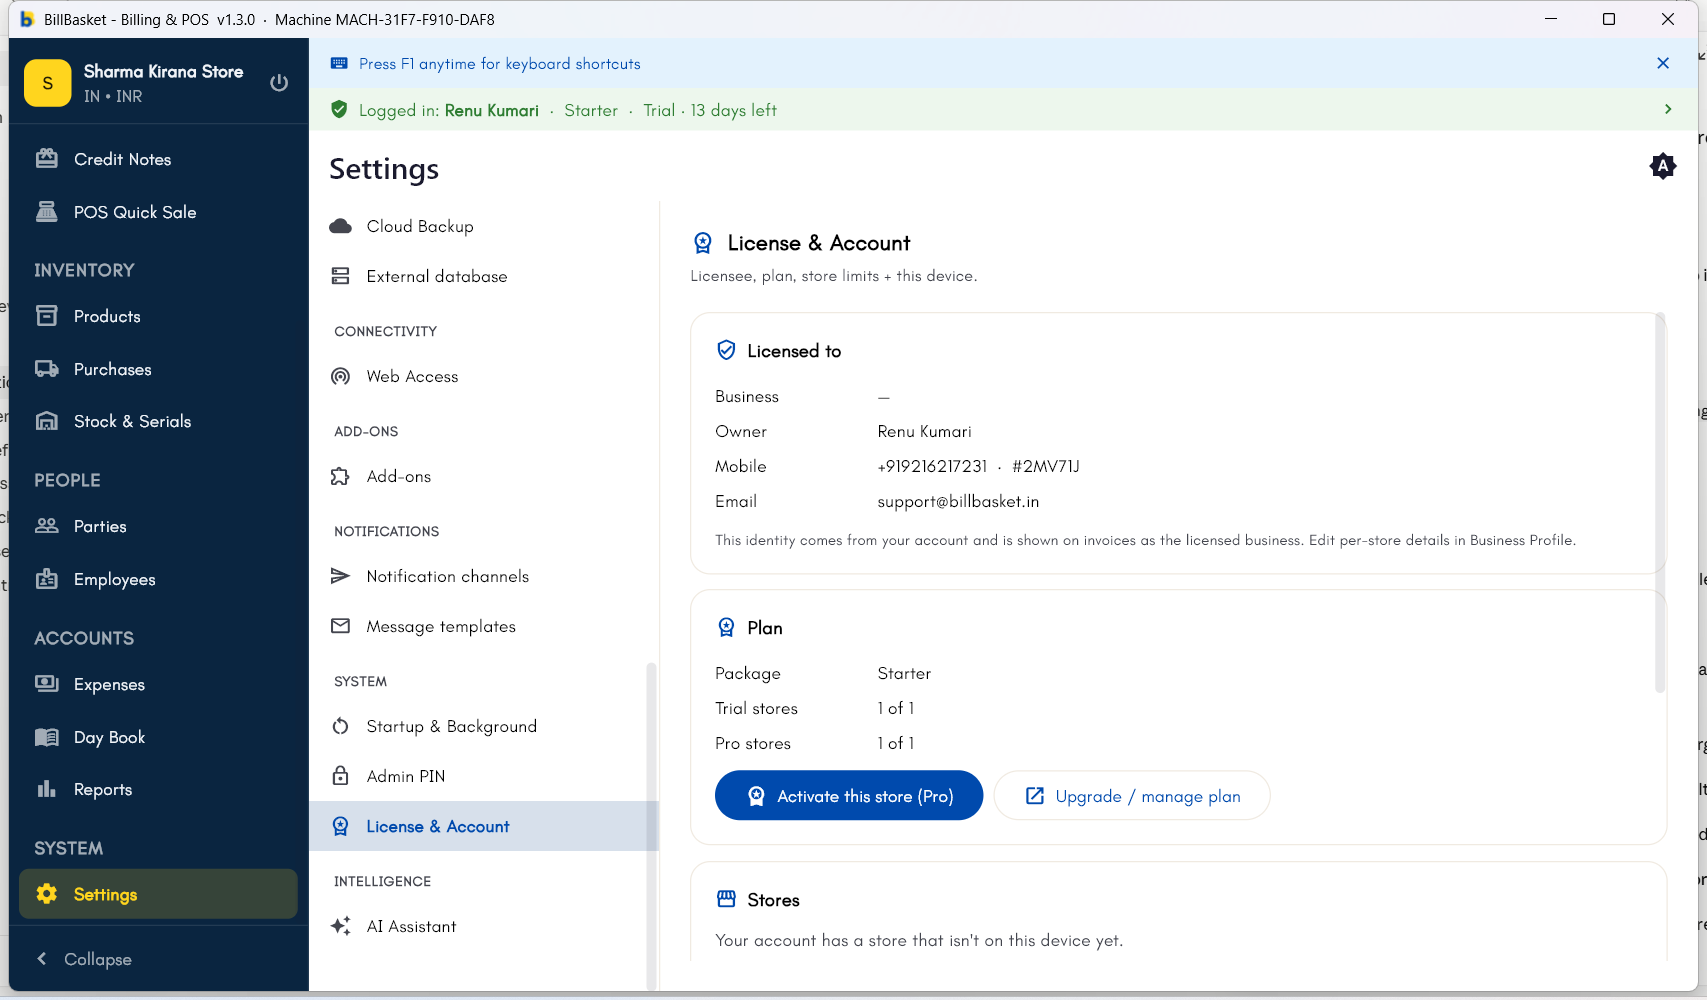The image size is (1707, 1000).
Task: Click the Stores storefront icon
Action: click(727, 899)
